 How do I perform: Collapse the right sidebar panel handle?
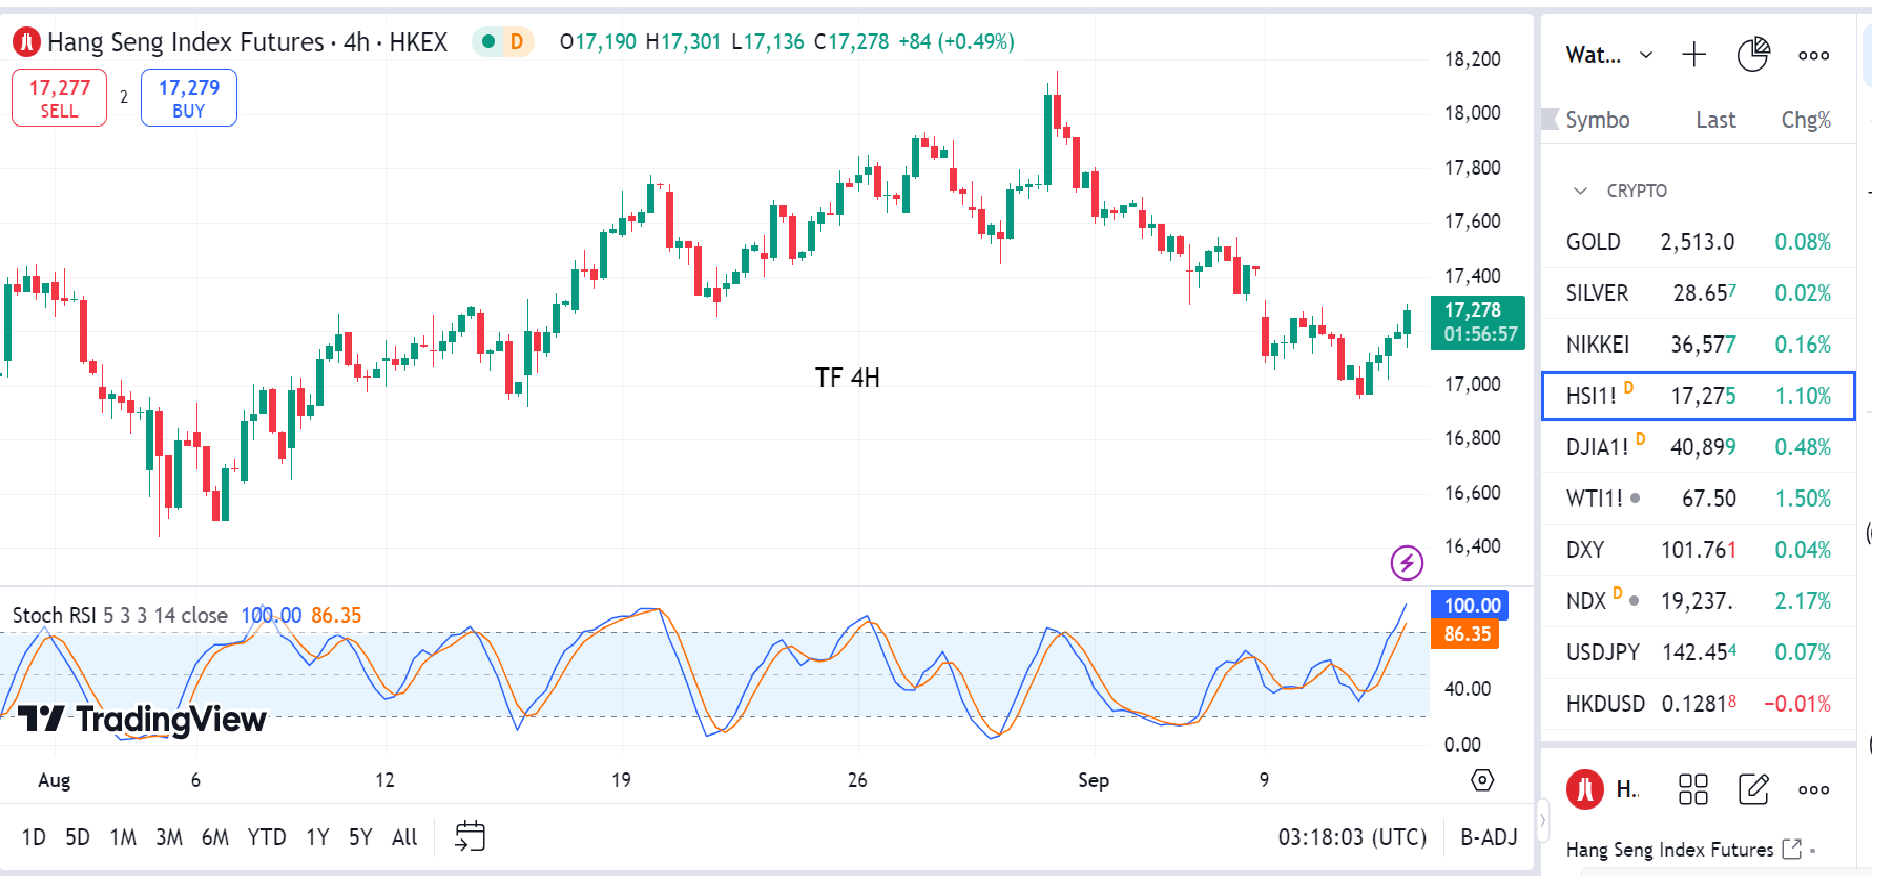point(1542,821)
